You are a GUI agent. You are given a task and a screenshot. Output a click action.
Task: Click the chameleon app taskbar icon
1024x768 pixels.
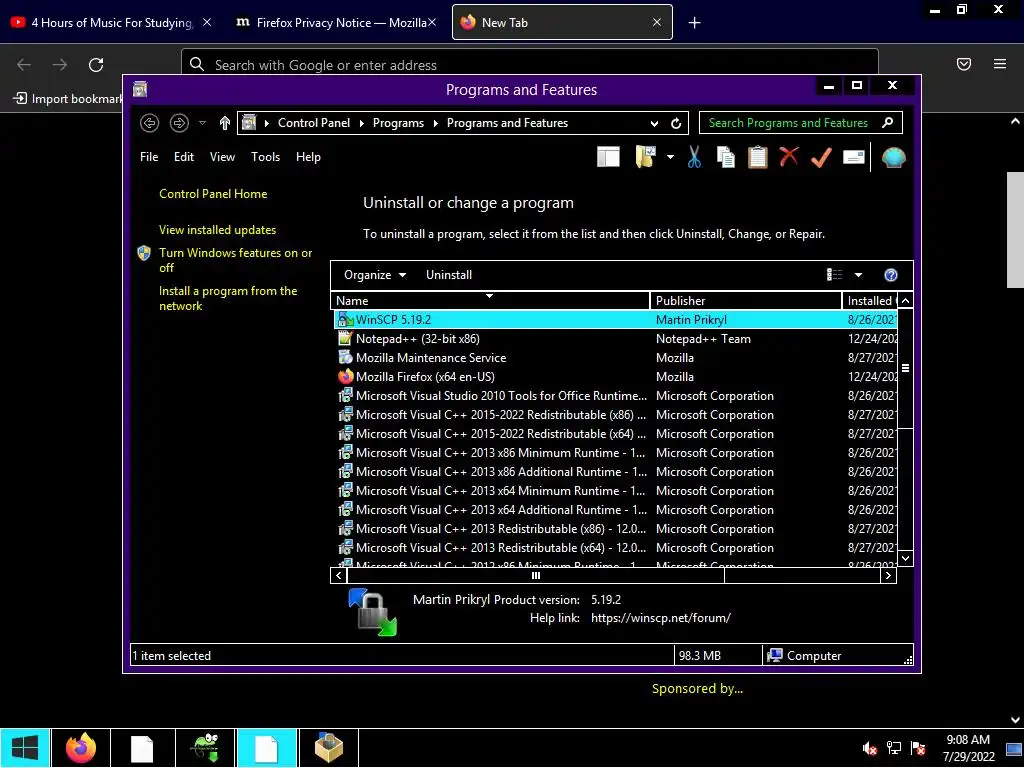coord(204,748)
